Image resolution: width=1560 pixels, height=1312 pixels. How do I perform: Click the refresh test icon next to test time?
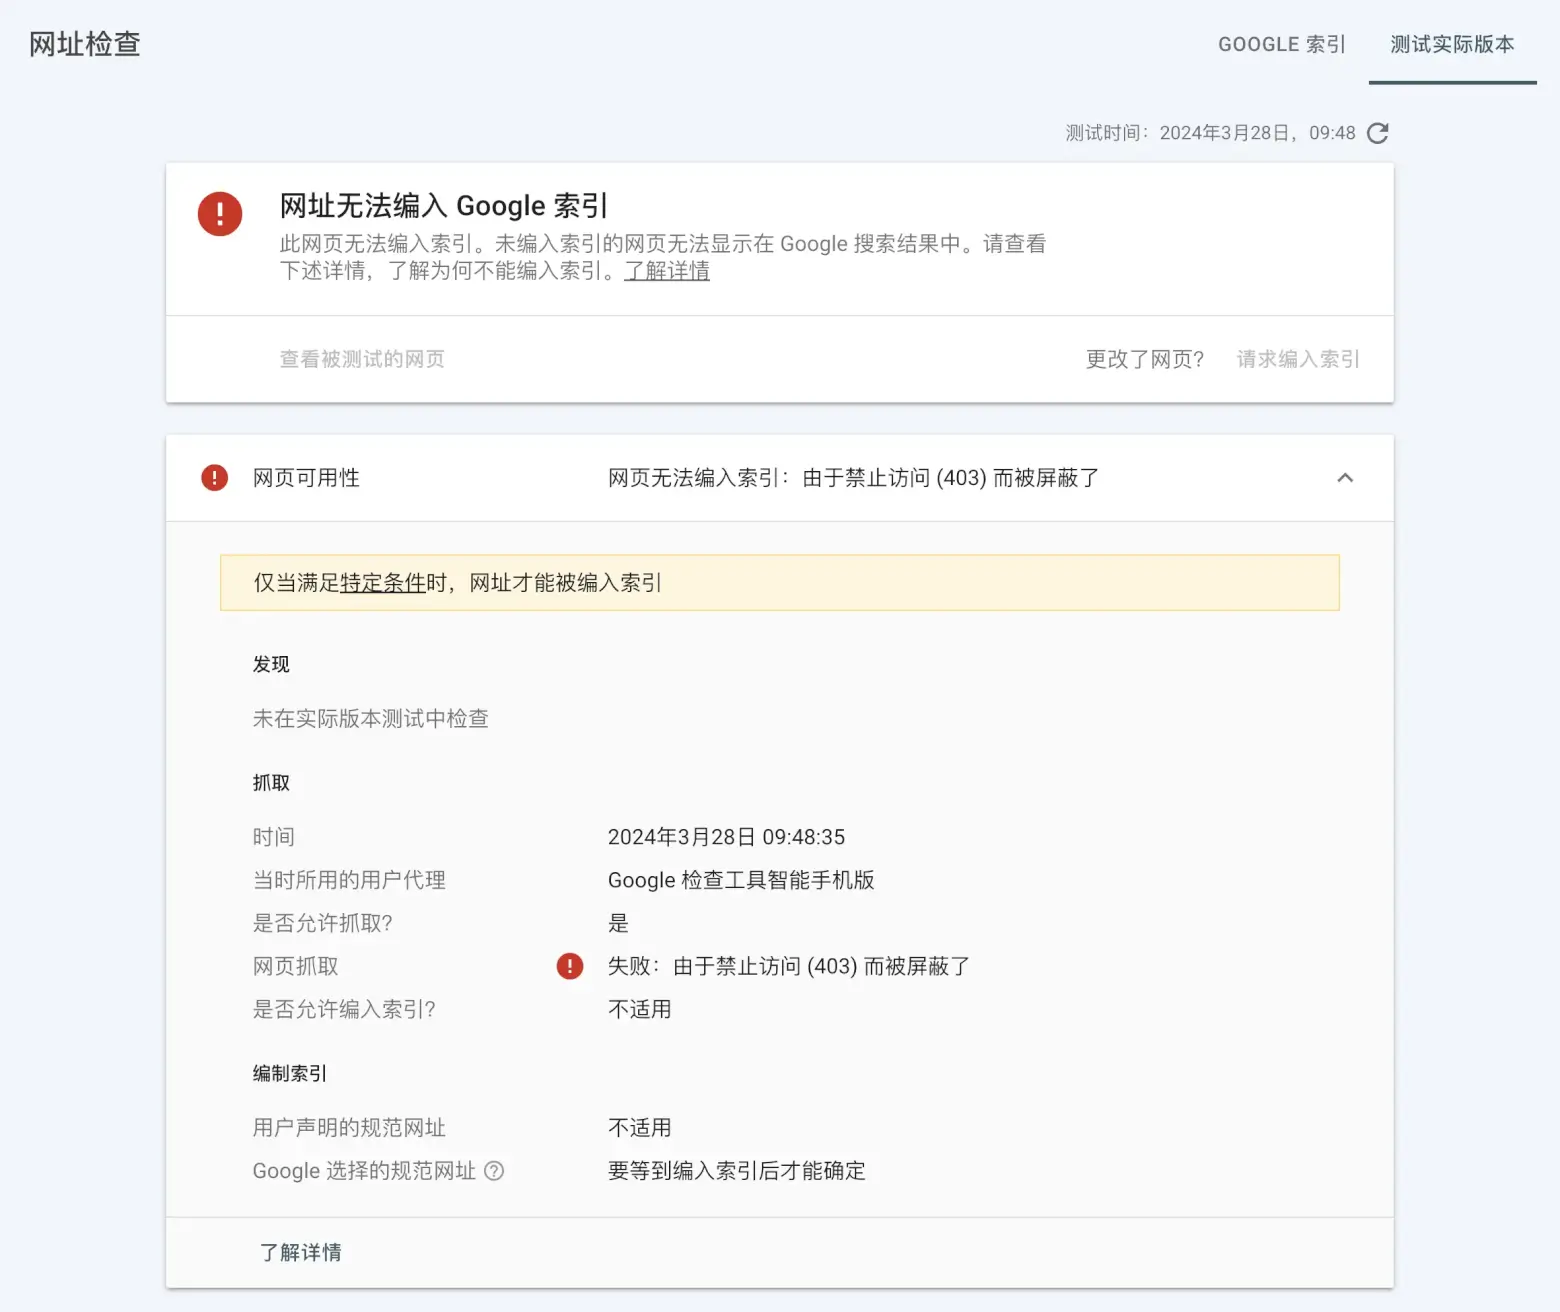pos(1378,133)
